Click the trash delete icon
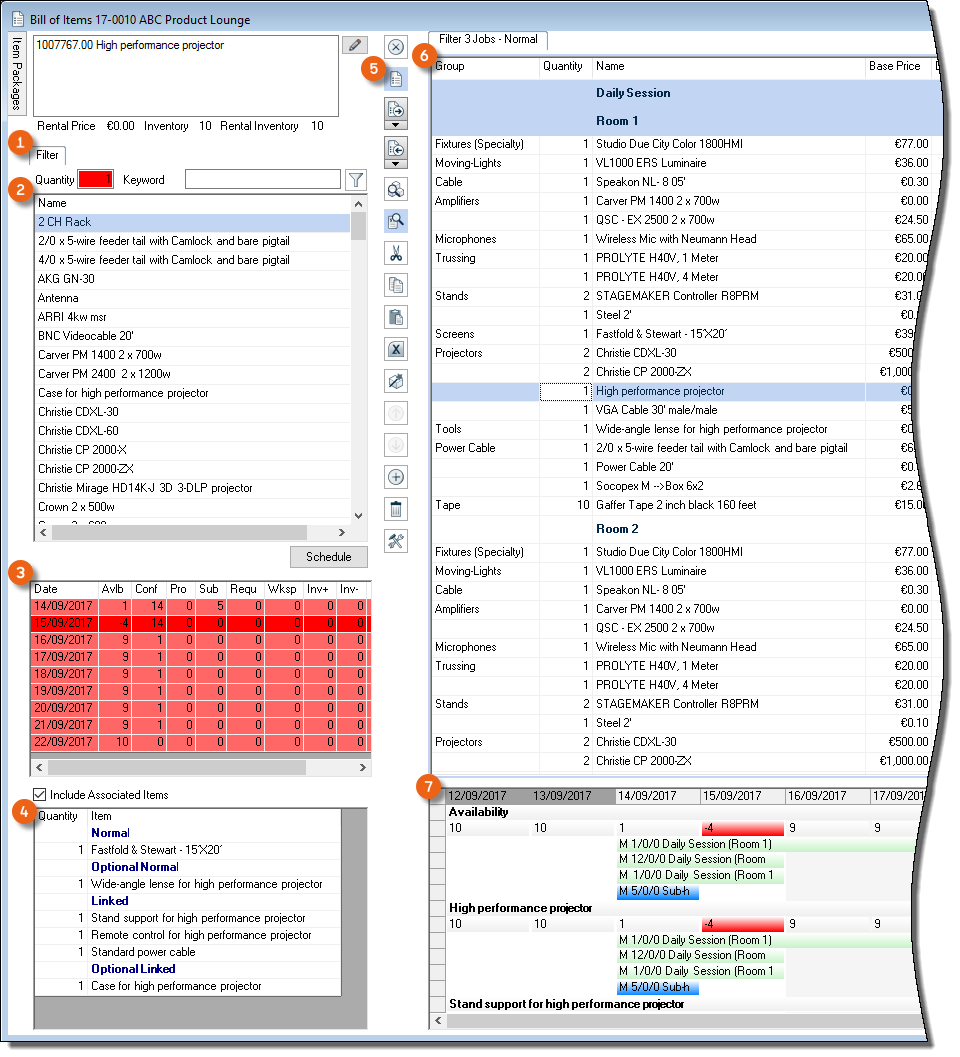 click(396, 509)
